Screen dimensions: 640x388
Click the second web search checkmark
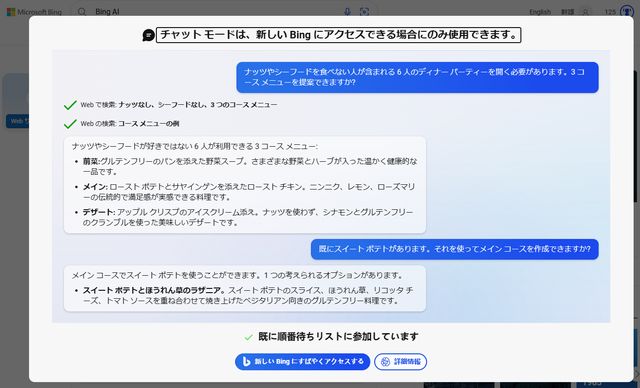click(x=70, y=124)
